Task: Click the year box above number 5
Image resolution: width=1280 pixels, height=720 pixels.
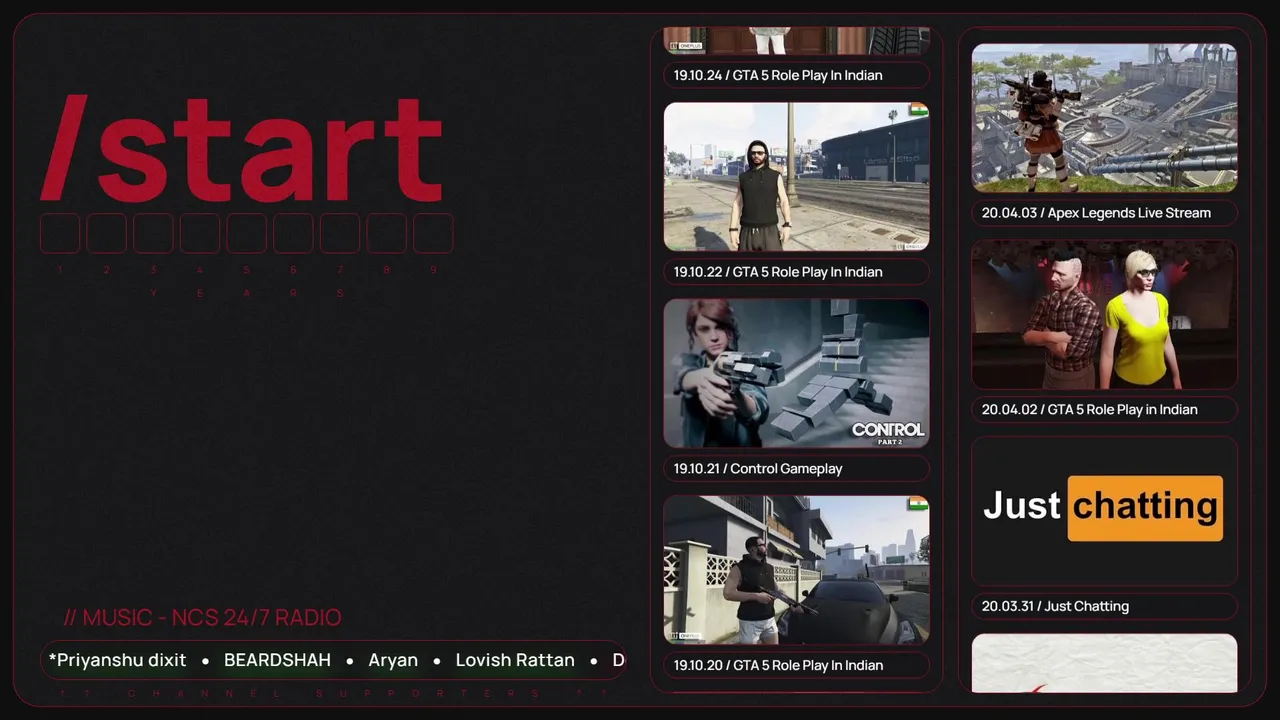Action: point(246,233)
